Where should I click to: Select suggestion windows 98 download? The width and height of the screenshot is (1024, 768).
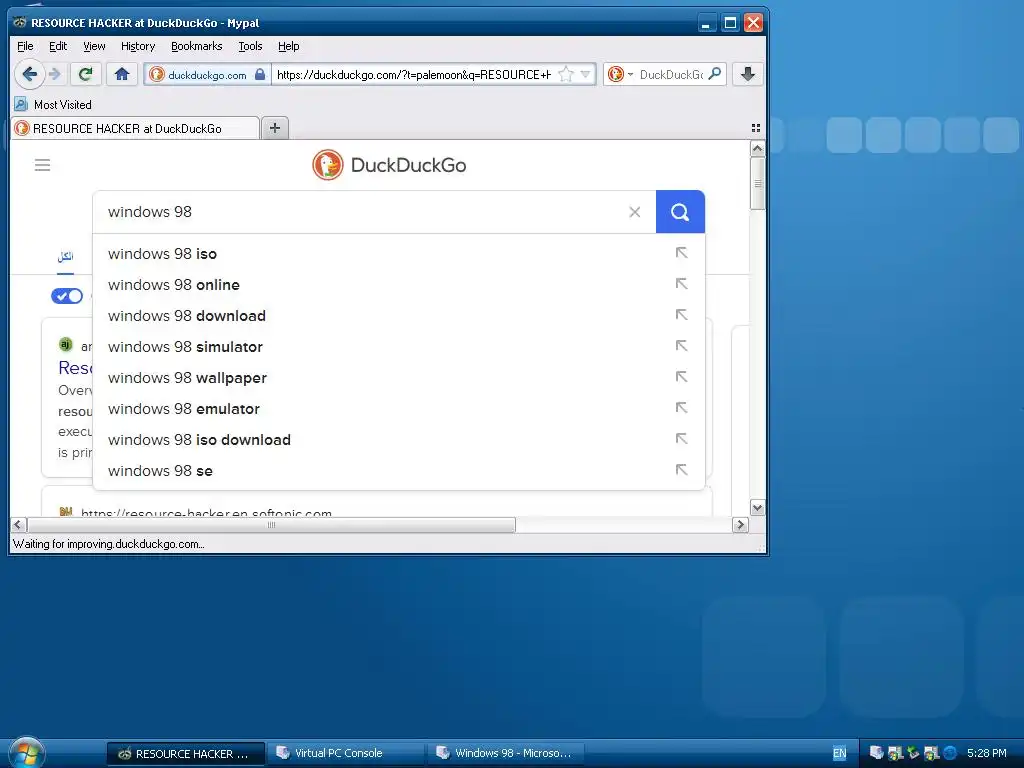click(399, 315)
